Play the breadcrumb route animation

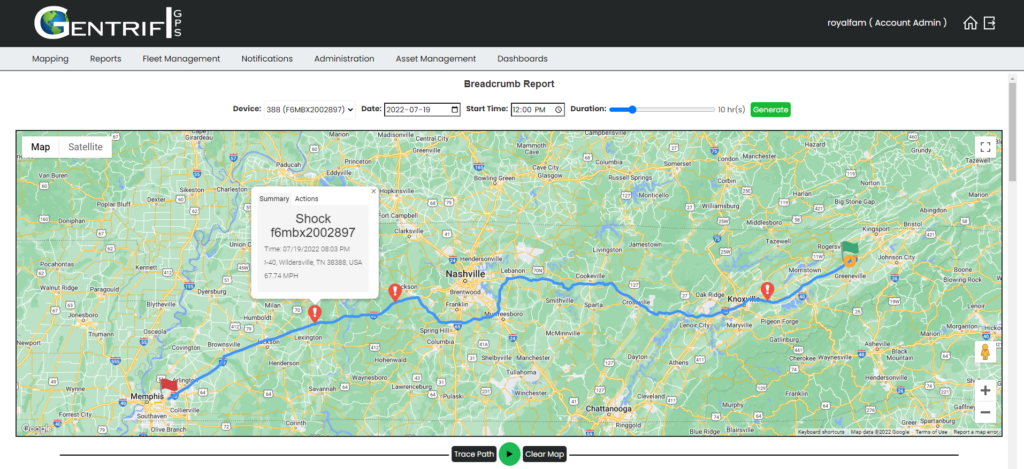[x=509, y=454]
